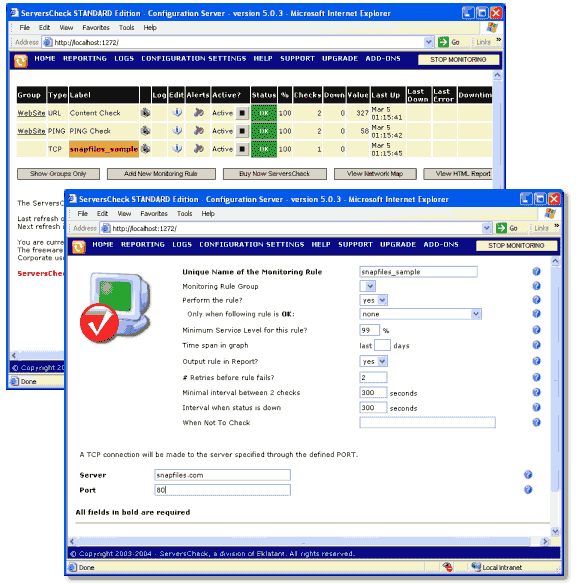This screenshot has height=584, width=578.
Task: Open the alerts icon for Content Check
Action: (x=199, y=112)
